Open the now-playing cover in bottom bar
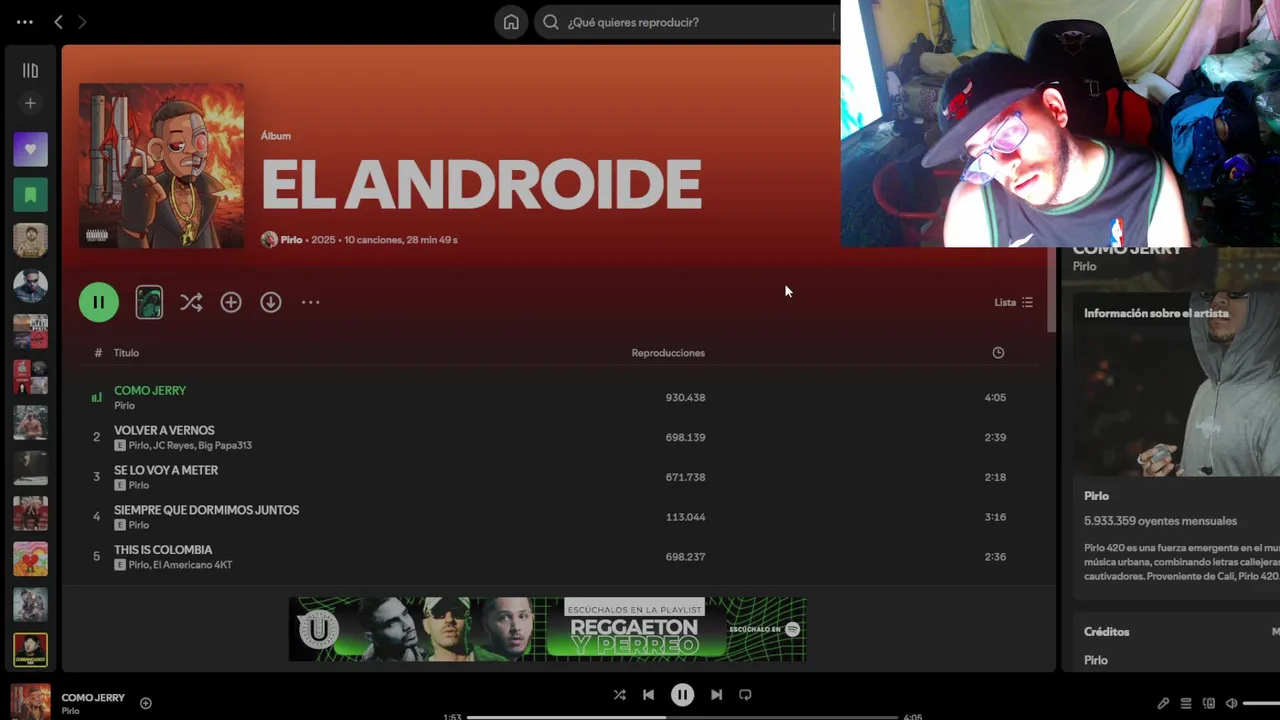1280x720 pixels. (x=30, y=703)
